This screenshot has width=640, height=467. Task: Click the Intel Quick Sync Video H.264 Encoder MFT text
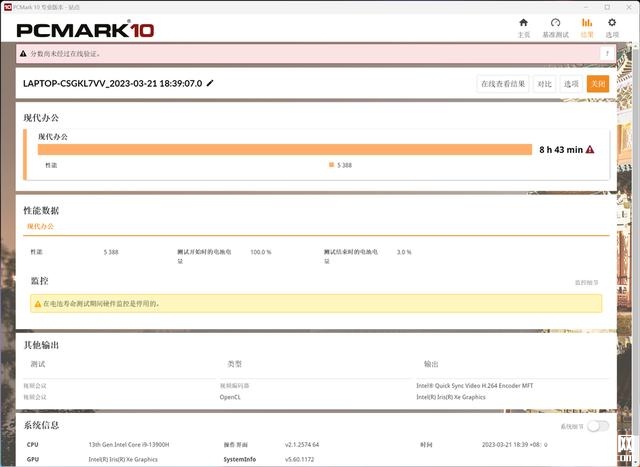pyautogui.click(x=475, y=386)
